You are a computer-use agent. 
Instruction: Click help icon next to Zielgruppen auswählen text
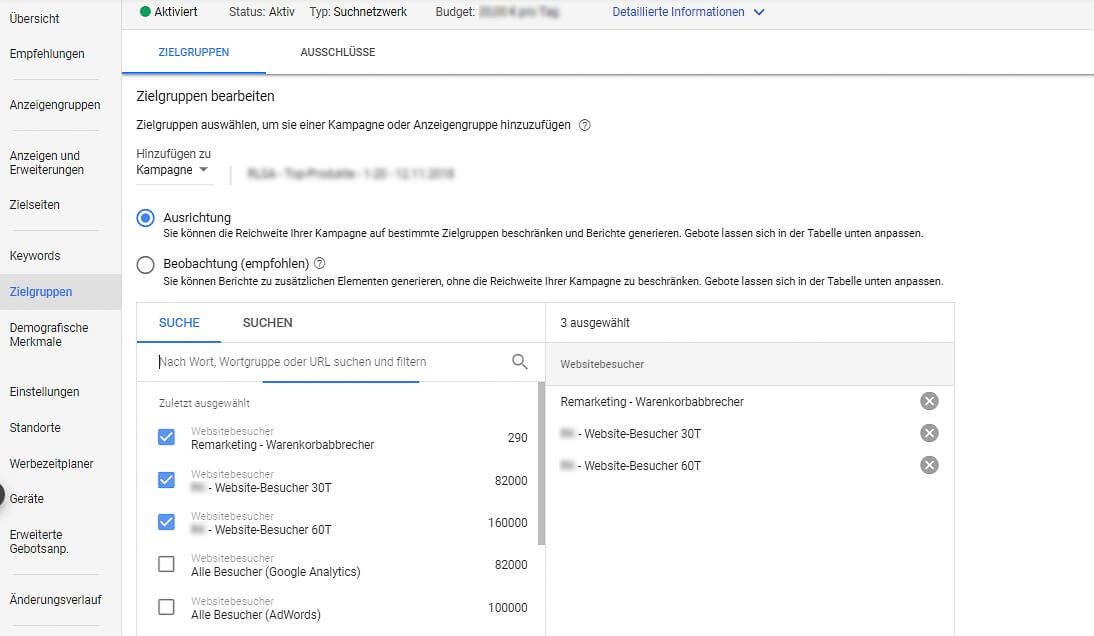pyautogui.click(x=585, y=126)
